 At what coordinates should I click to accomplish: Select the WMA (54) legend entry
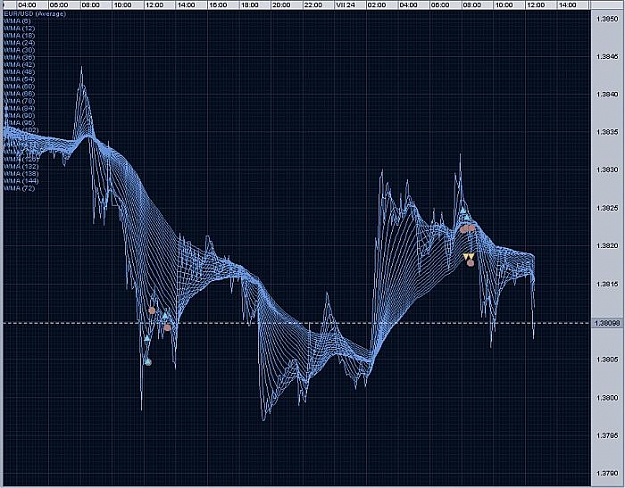click(x=19, y=79)
